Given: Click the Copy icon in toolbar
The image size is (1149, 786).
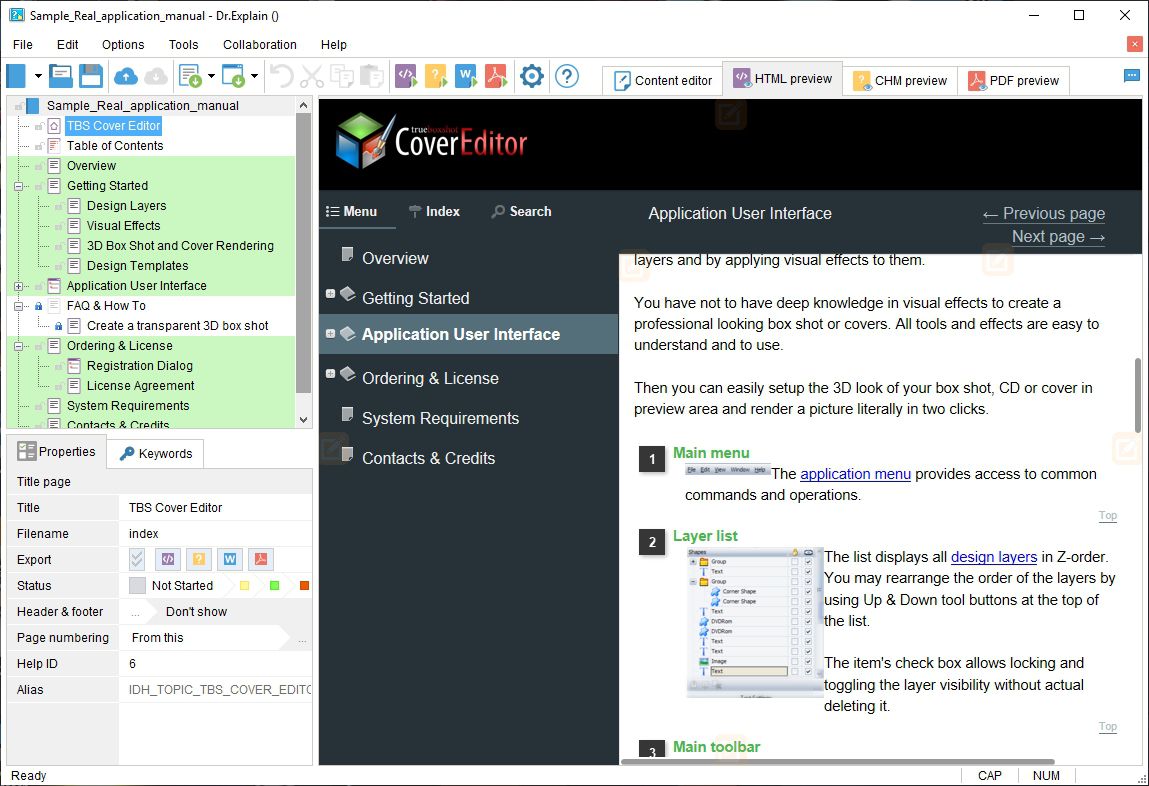Looking at the screenshot, I should pos(342,76).
